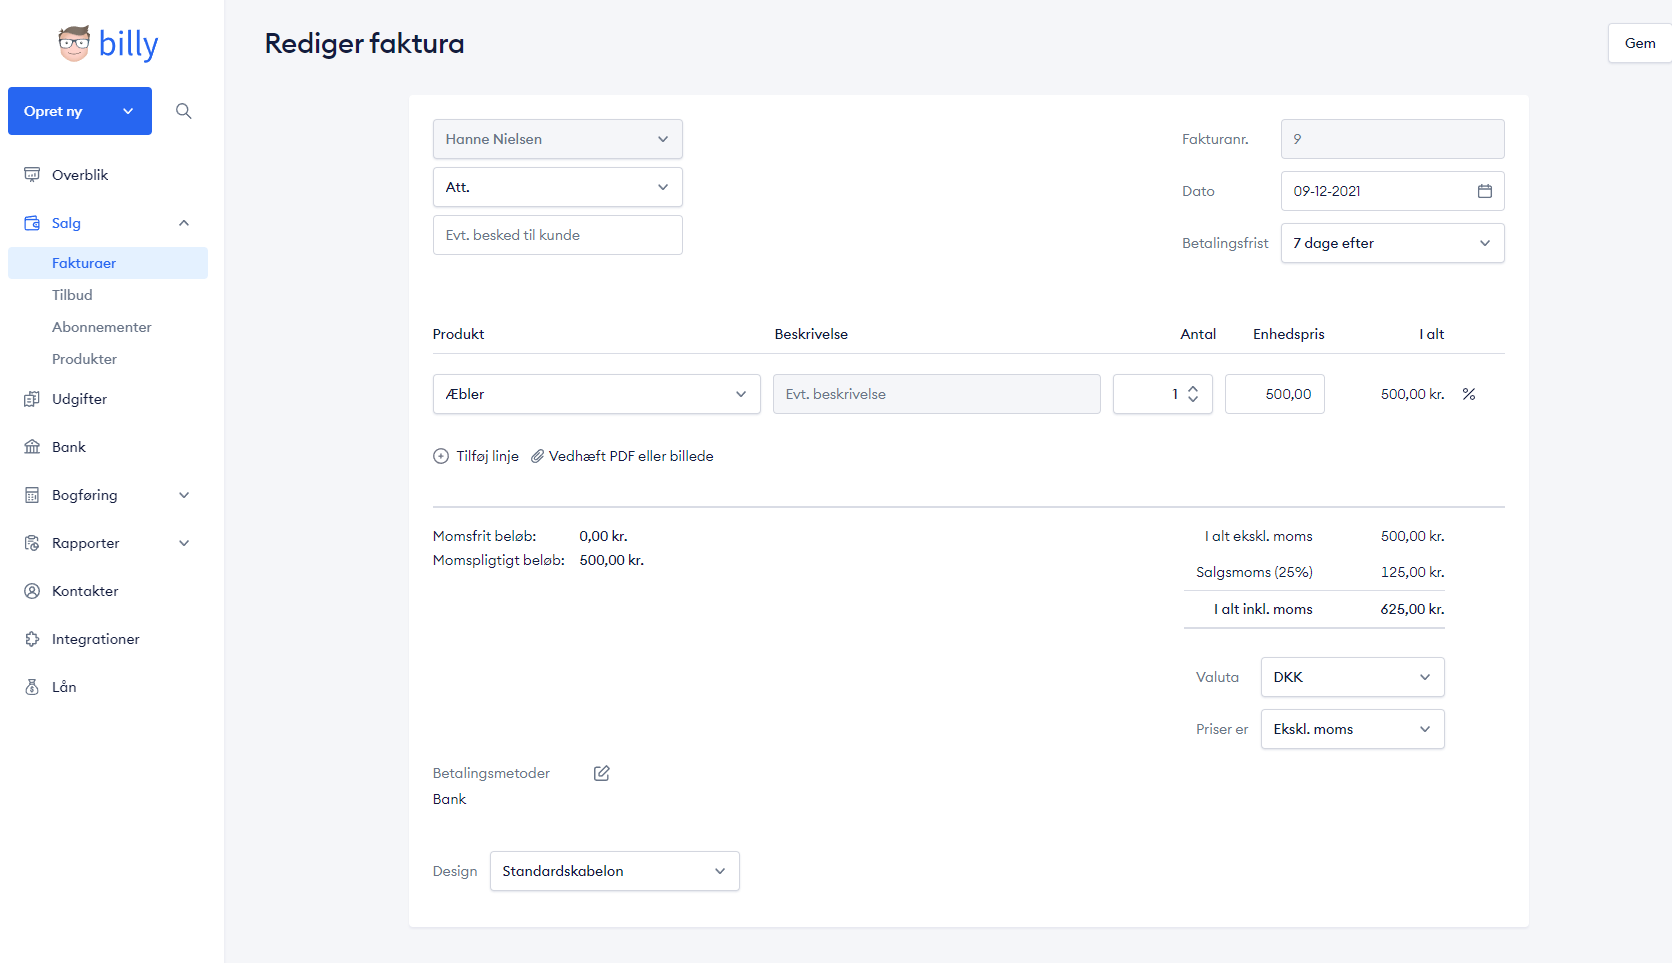Screen dimensions: 1672x963
Task: Click the Billy logo
Action: point(108,44)
